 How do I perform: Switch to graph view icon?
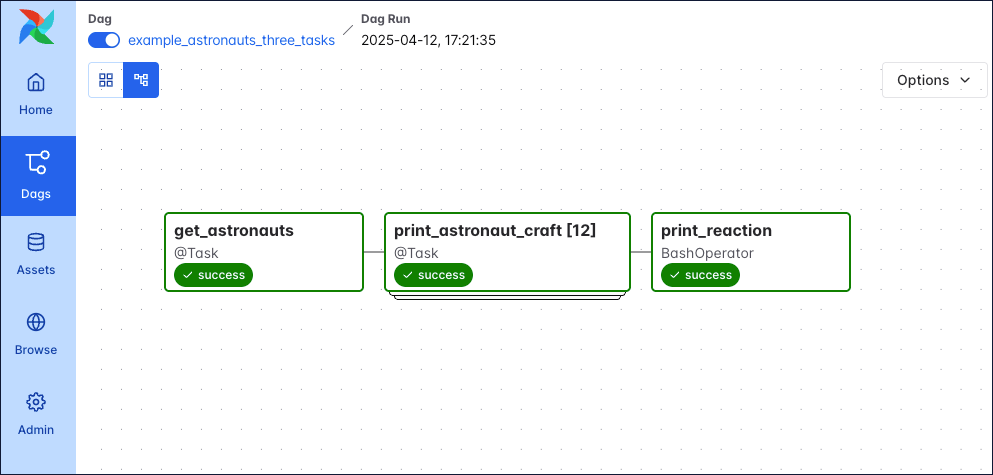tap(141, 80)
